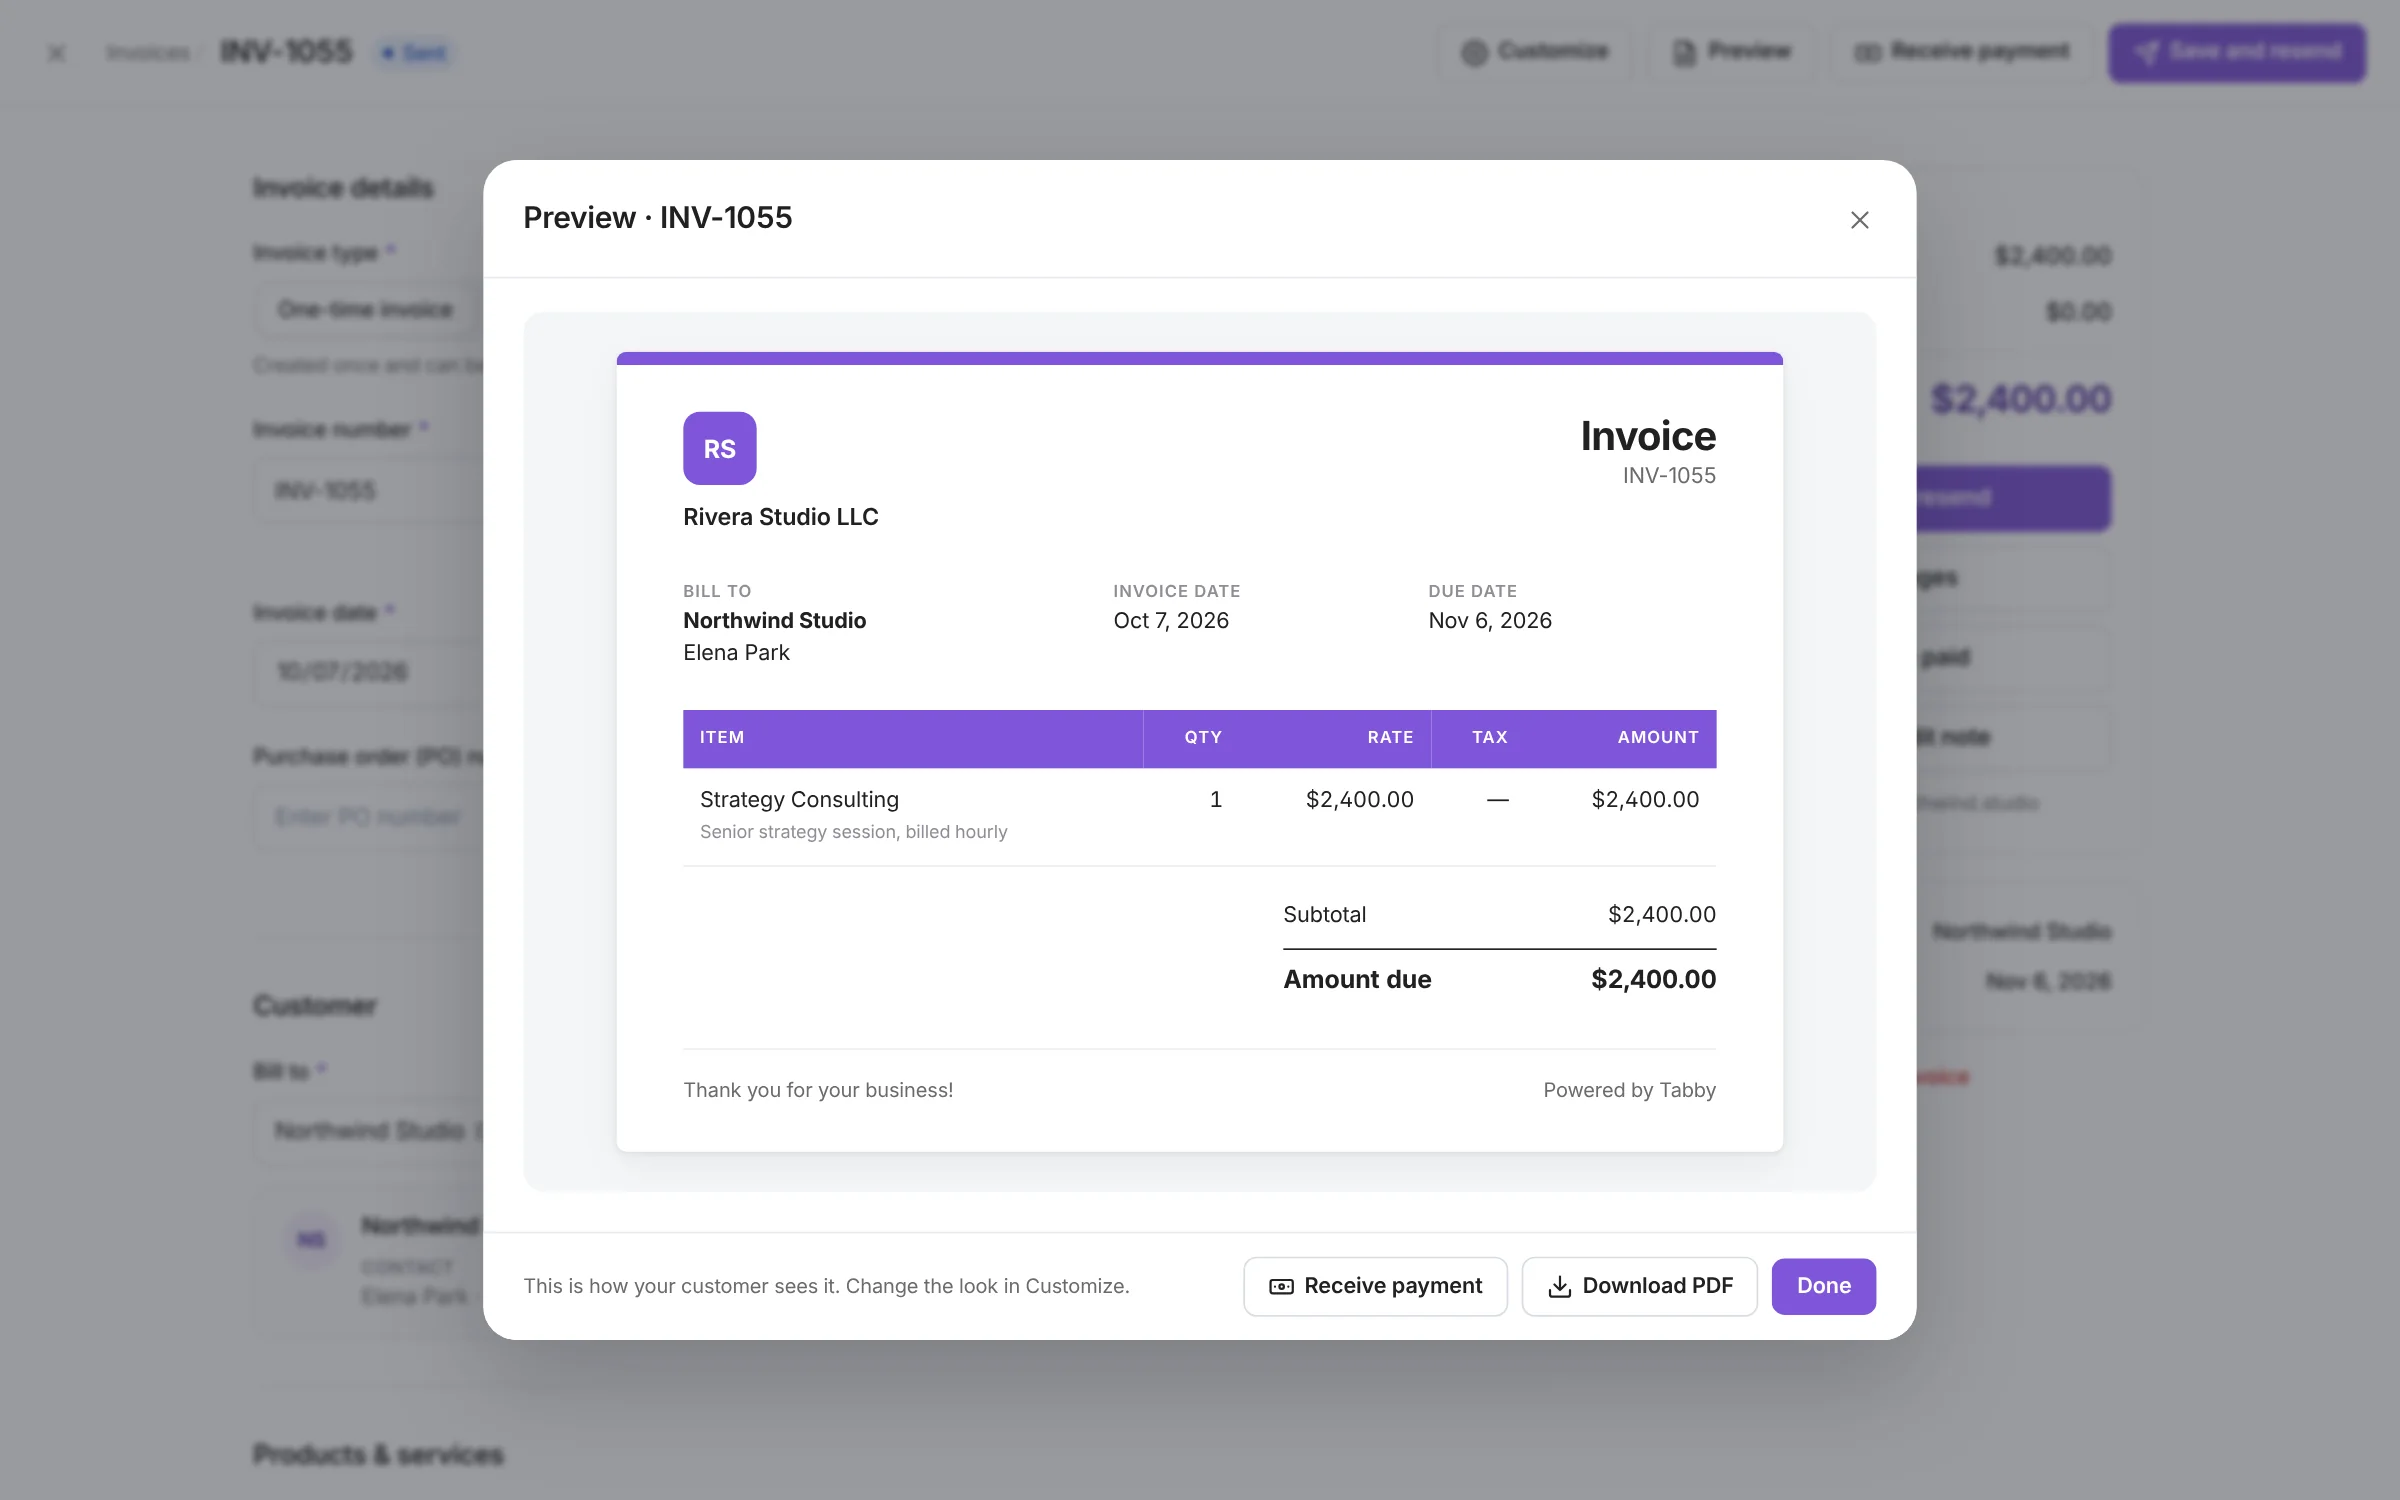Click the Enter PO number field
This screenshot has width=2400, height=1500.
click(368, 817)
